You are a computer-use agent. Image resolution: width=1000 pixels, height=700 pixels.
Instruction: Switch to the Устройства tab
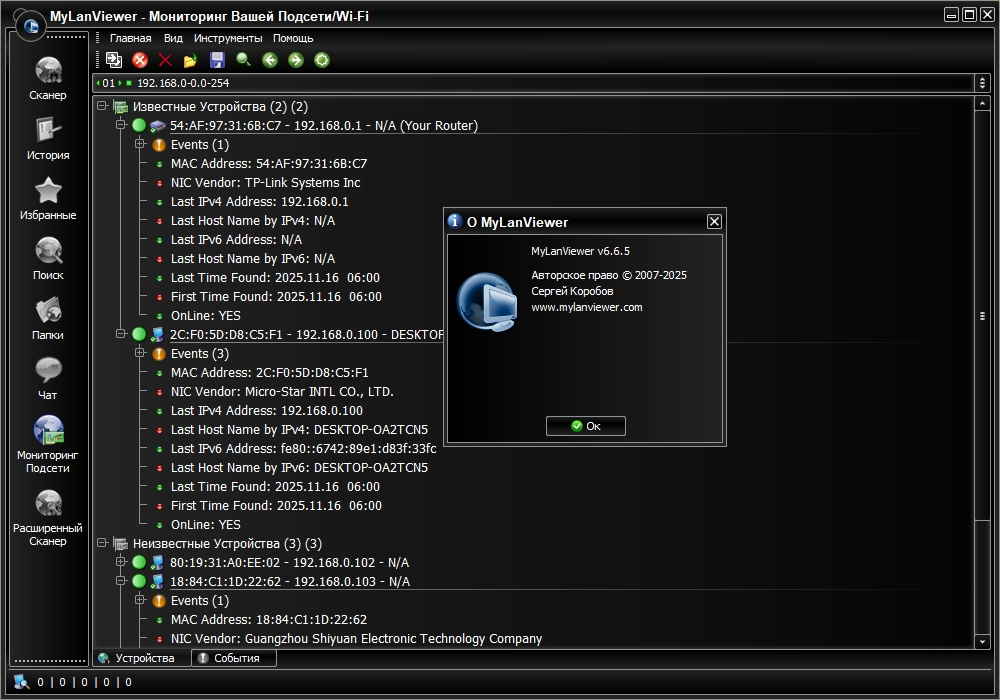143,658
